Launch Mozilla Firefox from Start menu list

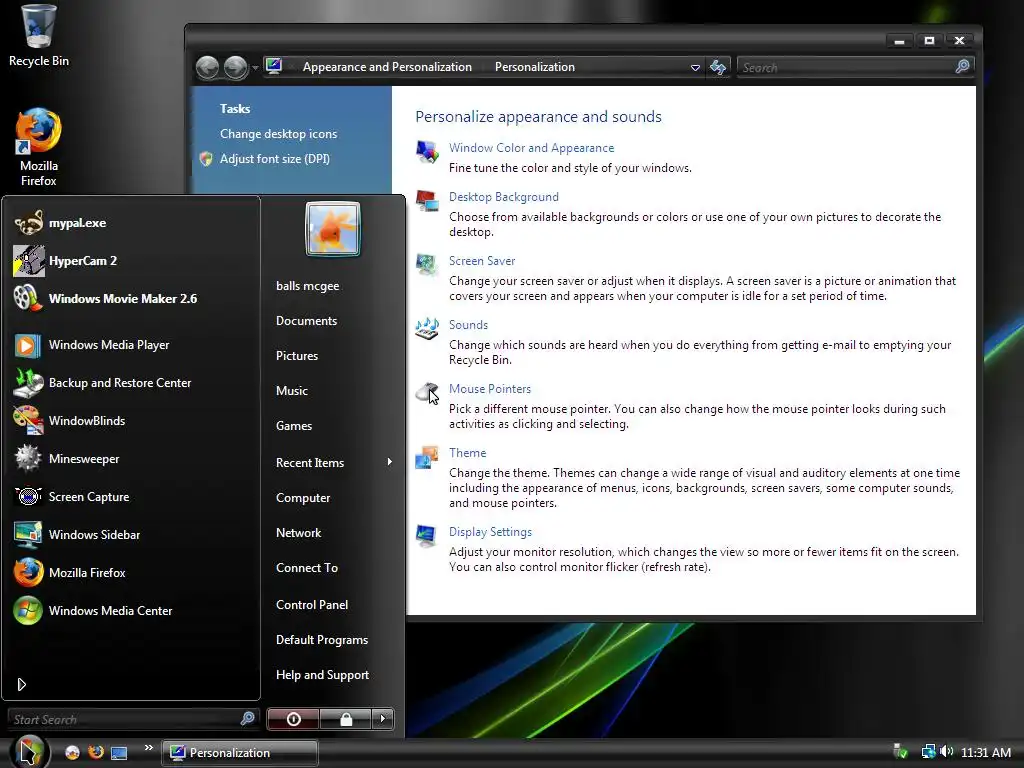[x=131, y=572]
